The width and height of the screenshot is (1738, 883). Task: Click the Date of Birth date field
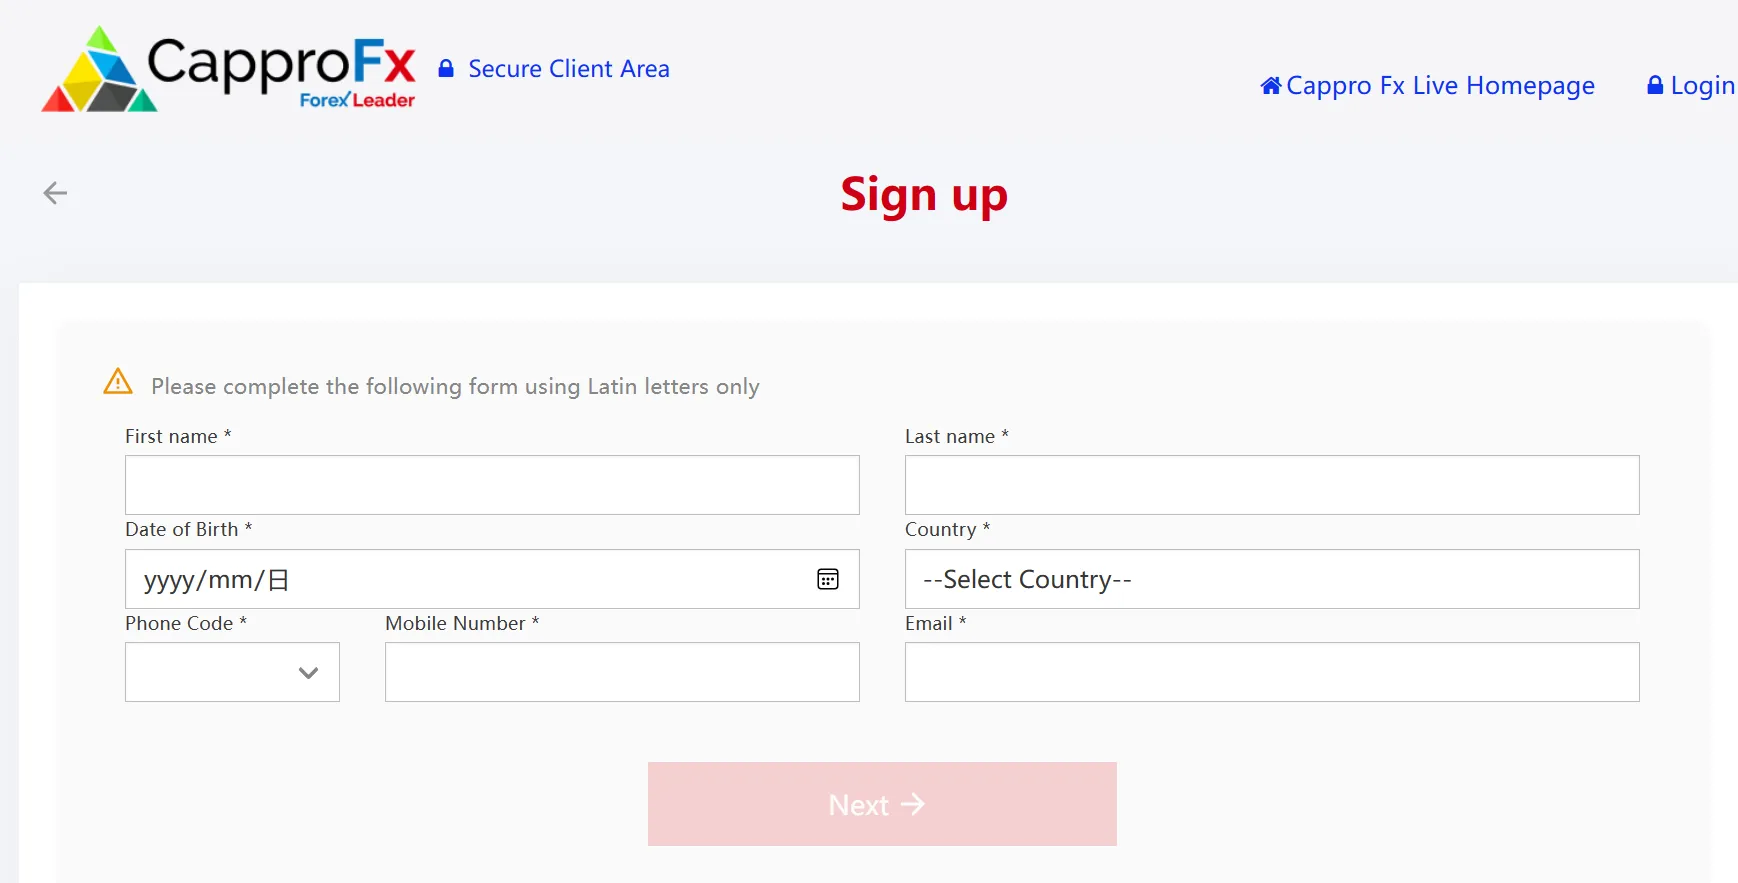492,579
